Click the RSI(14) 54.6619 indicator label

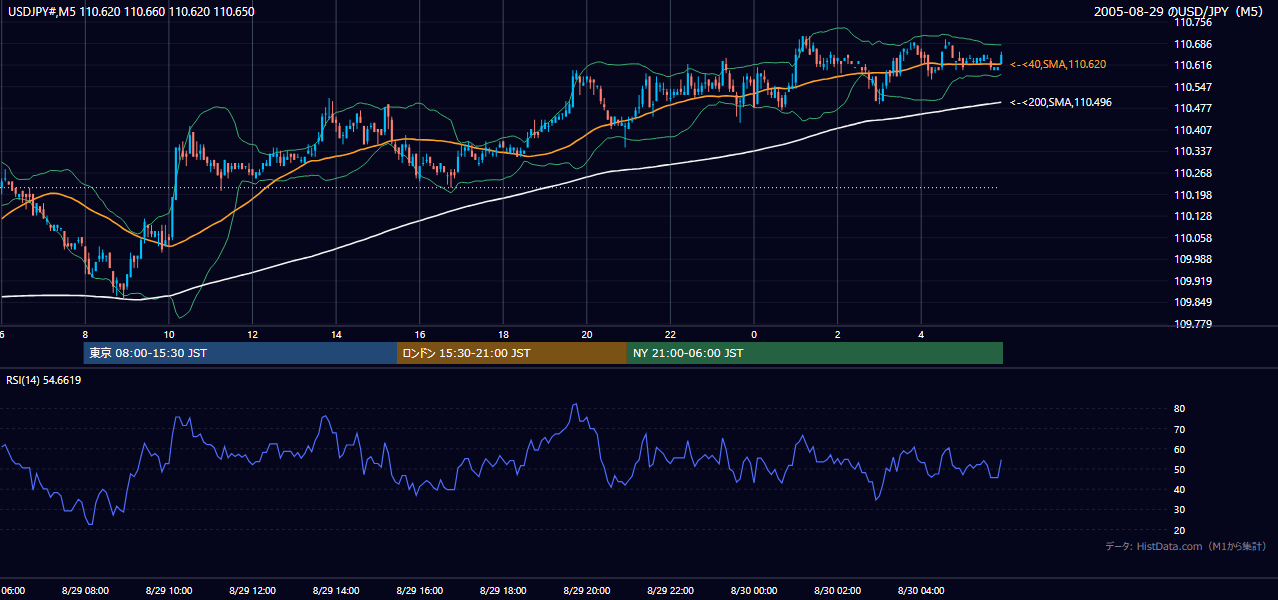pyautogui.click(x=44, y=380)
